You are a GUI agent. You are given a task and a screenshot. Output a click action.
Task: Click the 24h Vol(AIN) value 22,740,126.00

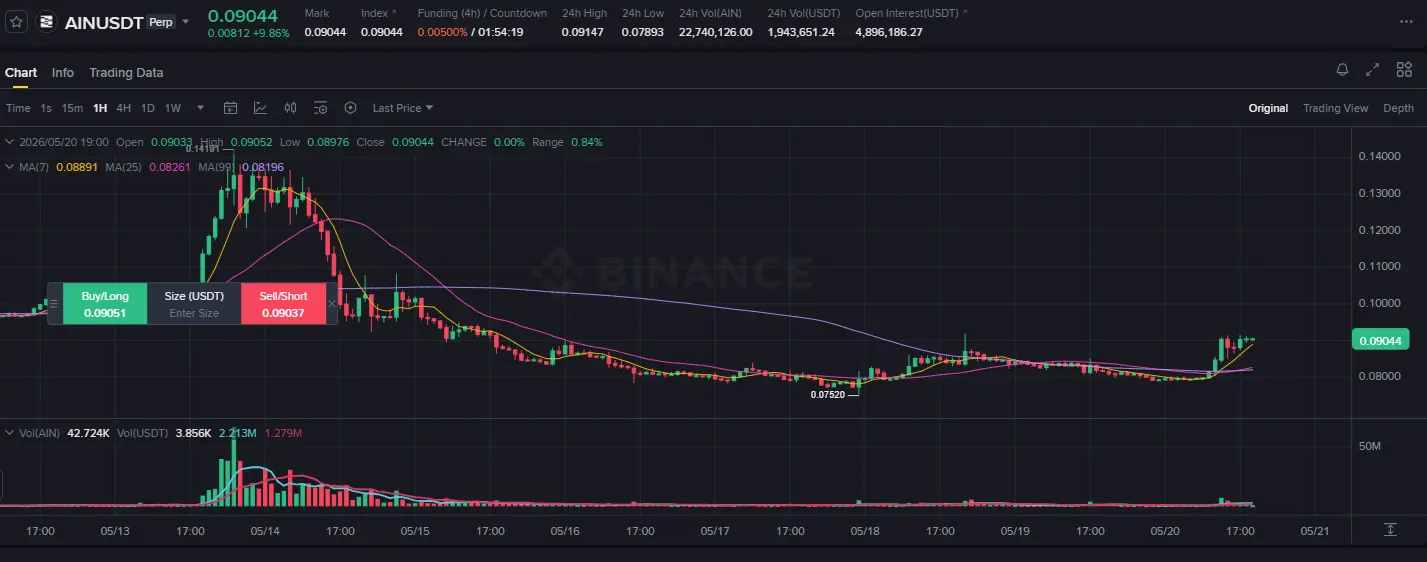[x=715, y=32]
